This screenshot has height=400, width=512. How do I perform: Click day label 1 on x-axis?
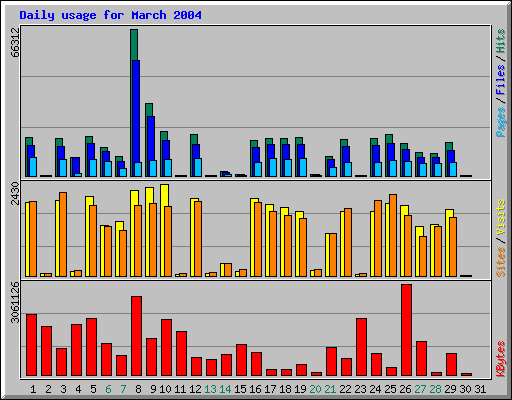33,389
